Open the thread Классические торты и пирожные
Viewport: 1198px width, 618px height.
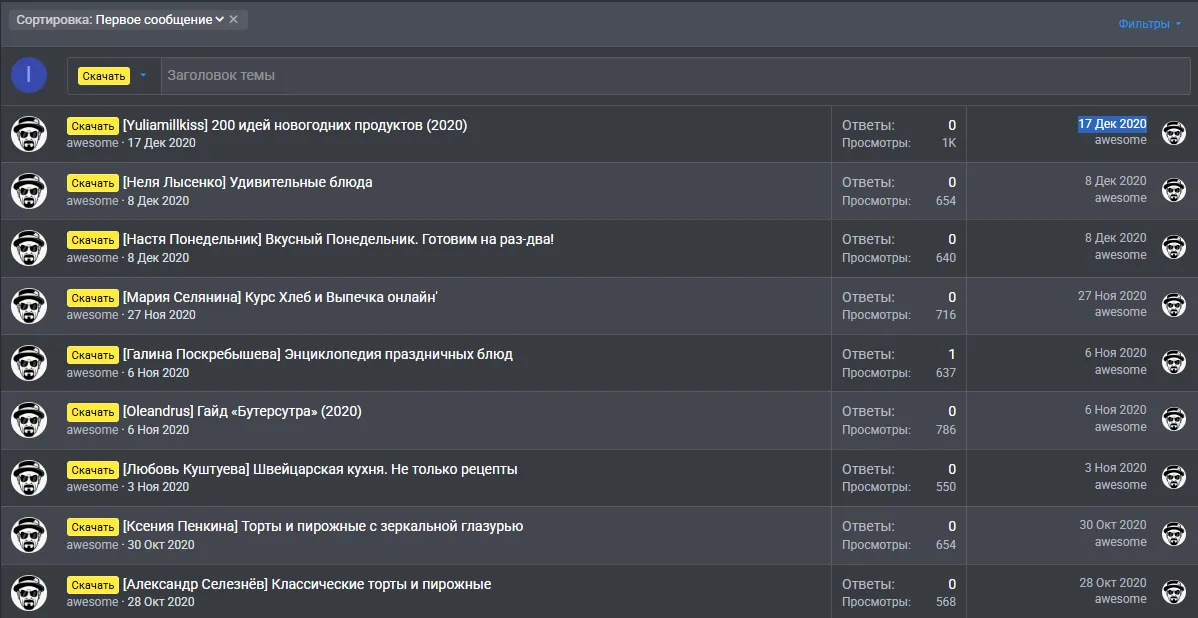(307, 584)
